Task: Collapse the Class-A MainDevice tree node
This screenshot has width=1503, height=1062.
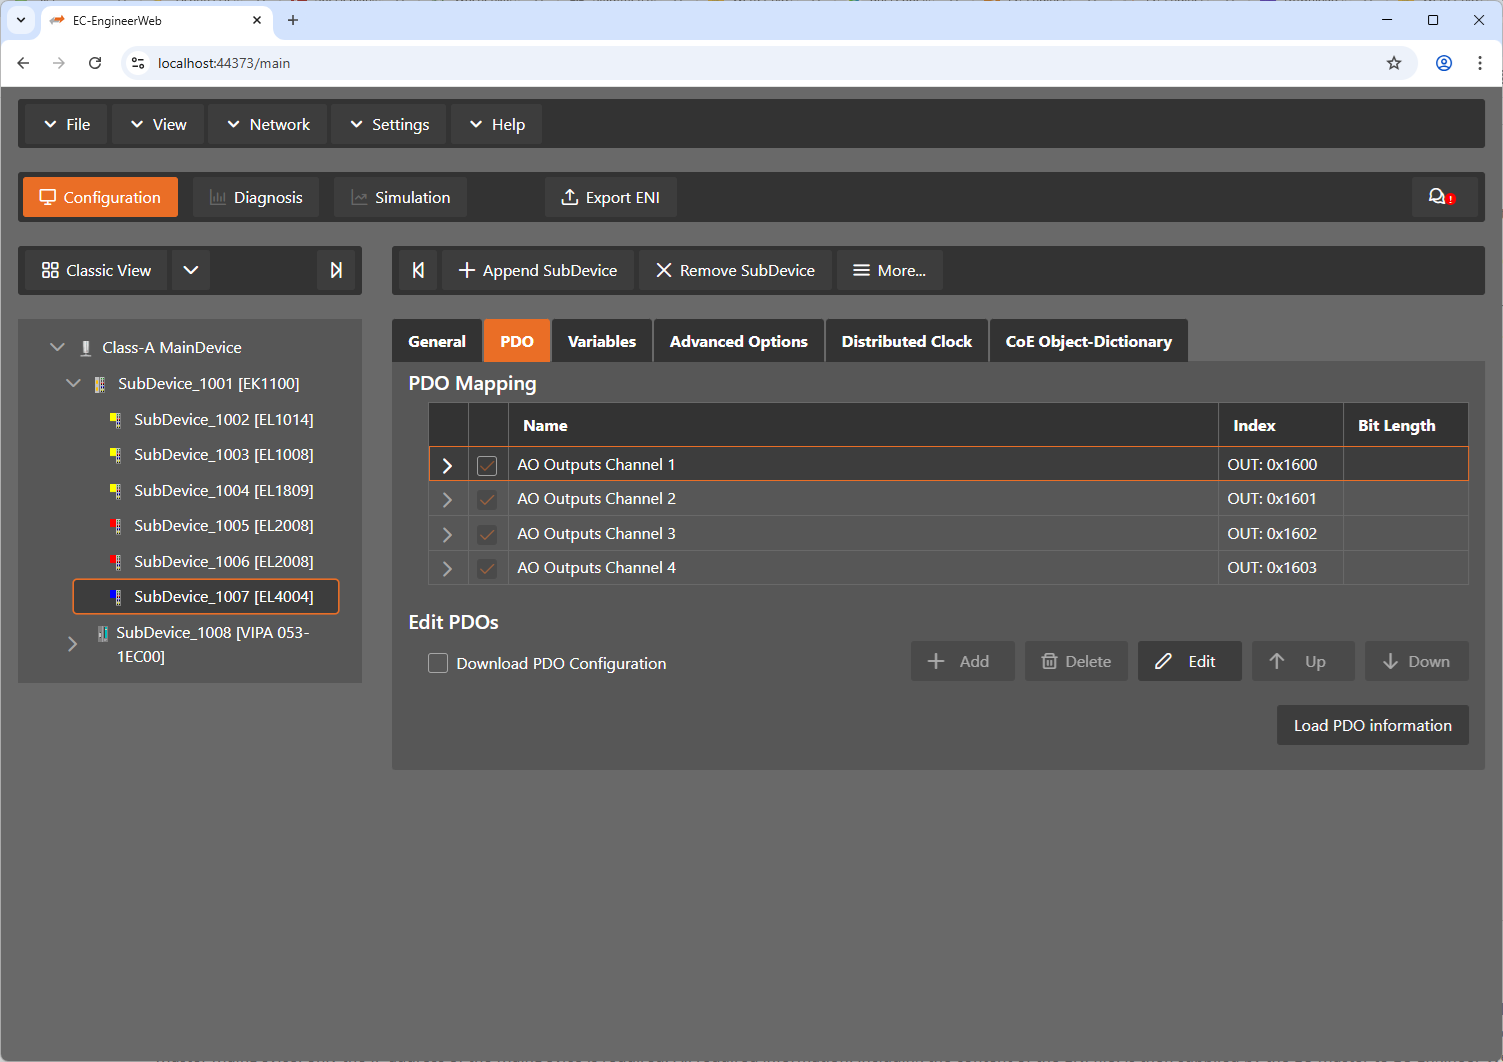Action: tap(57, 347)
